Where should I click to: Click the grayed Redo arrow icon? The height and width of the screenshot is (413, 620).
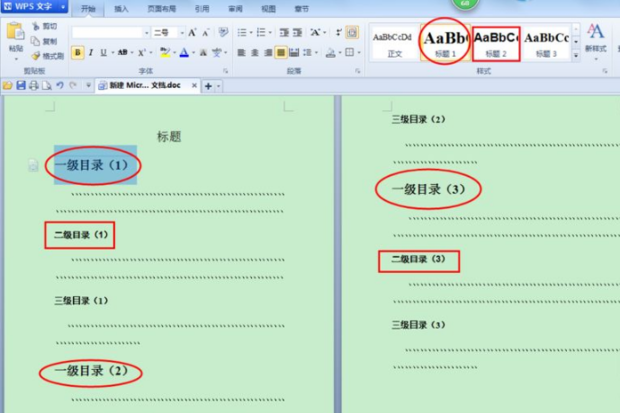[73, 85]
